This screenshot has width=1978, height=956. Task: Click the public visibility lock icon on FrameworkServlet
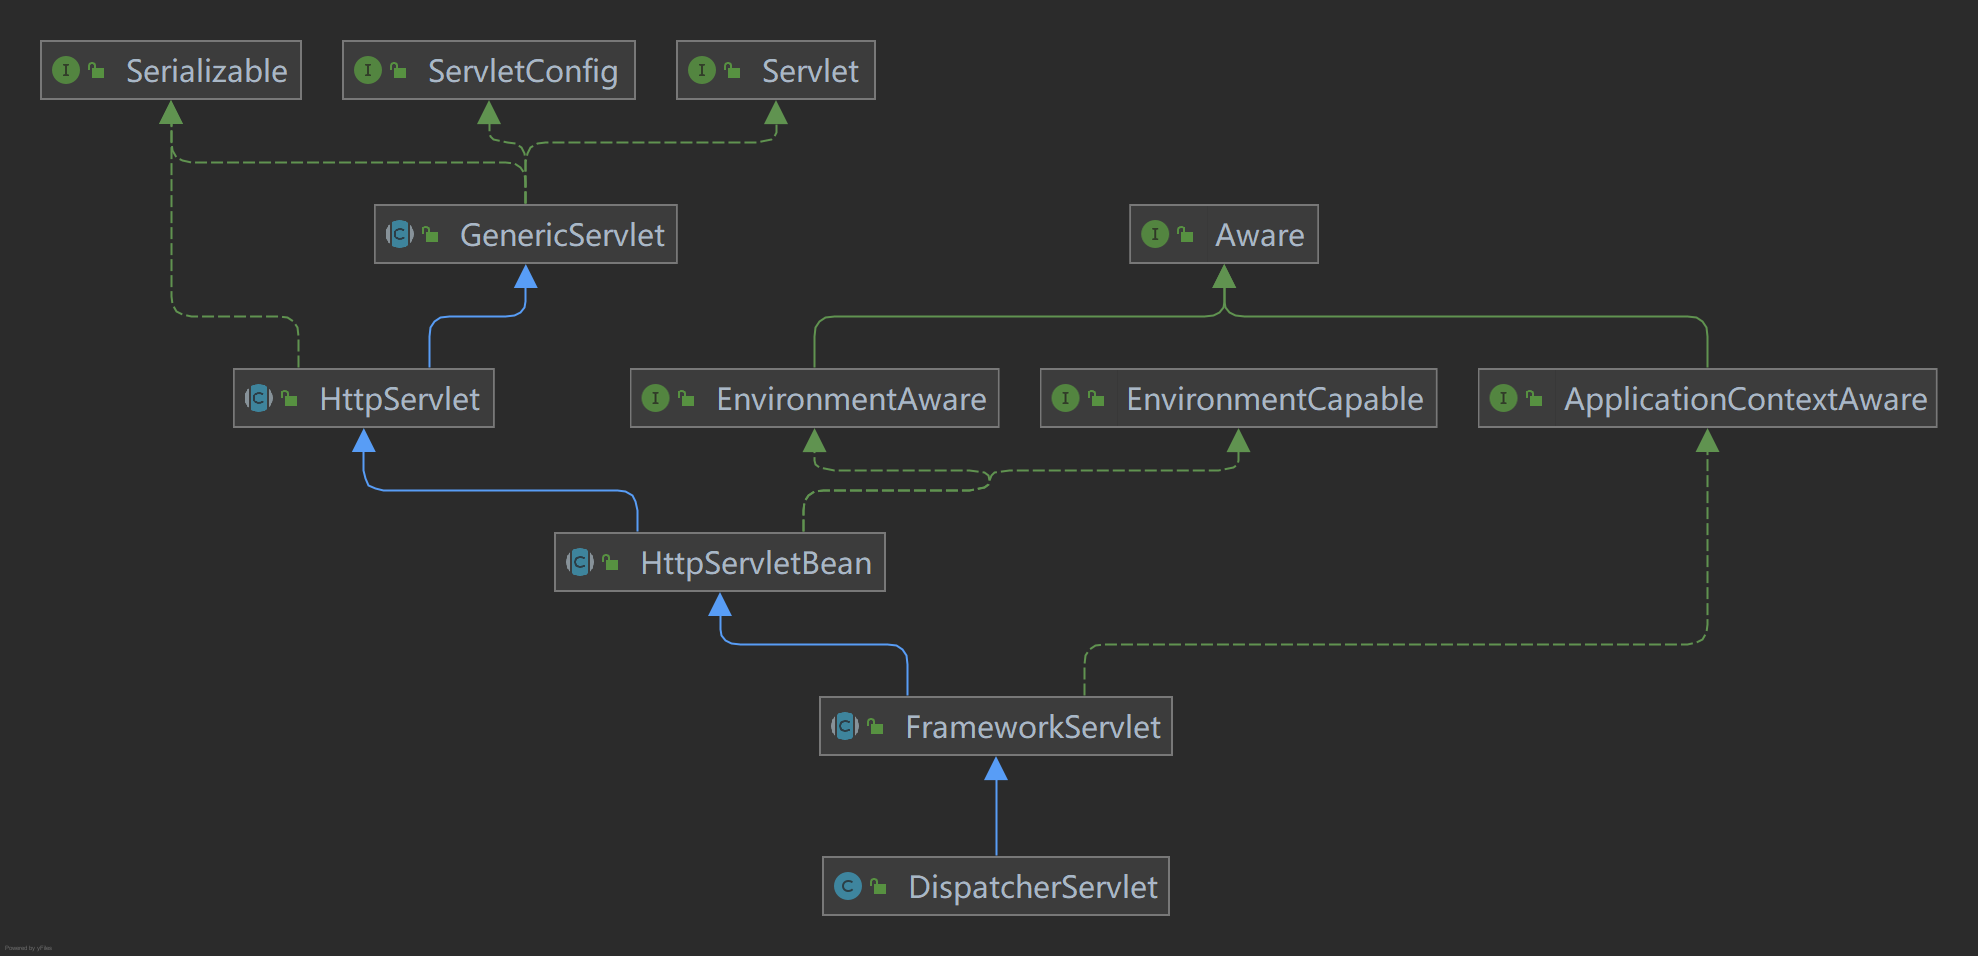(875, 726)
